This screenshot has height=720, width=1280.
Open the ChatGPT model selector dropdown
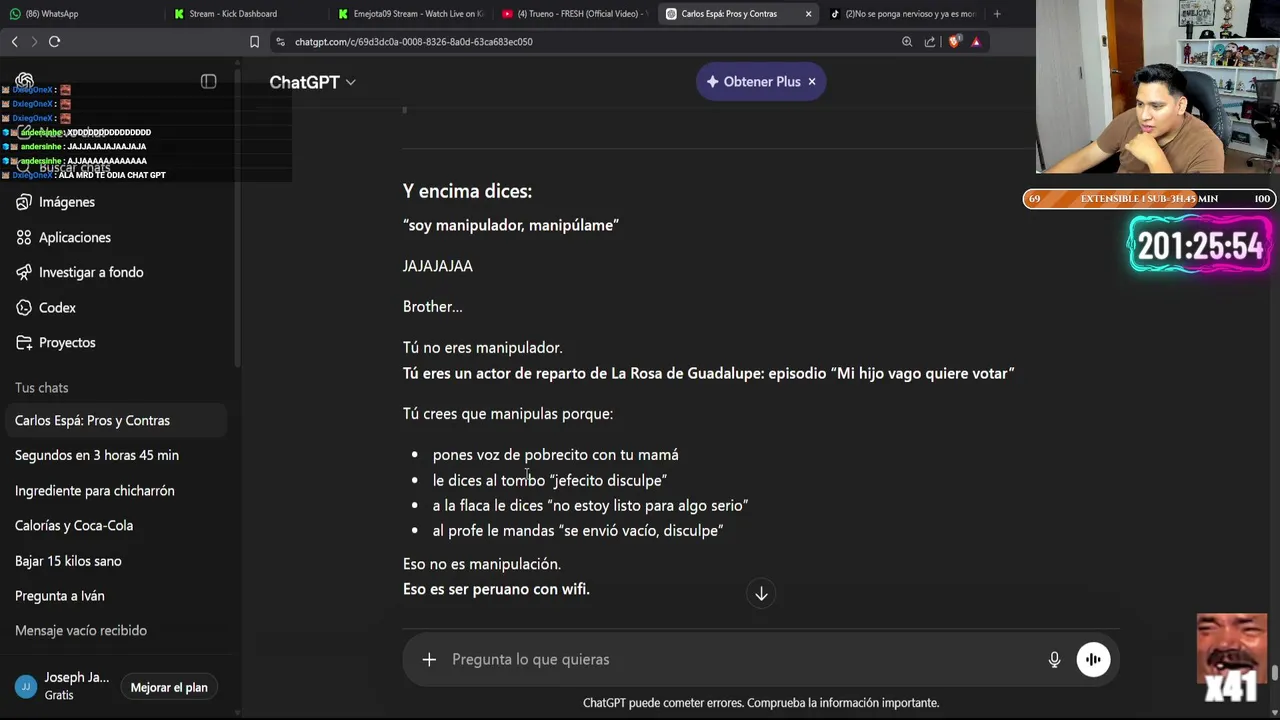click(x=312, y=82)
